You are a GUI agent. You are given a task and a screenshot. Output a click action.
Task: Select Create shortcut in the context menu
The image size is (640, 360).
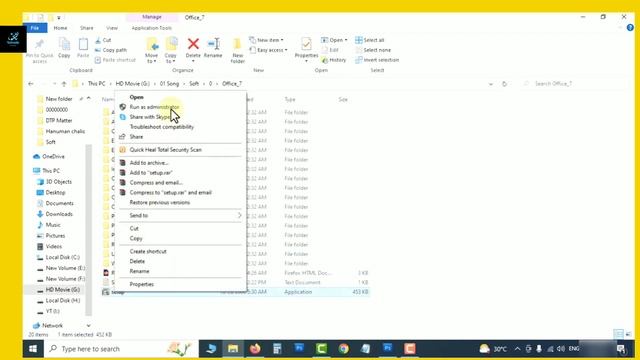148,251
